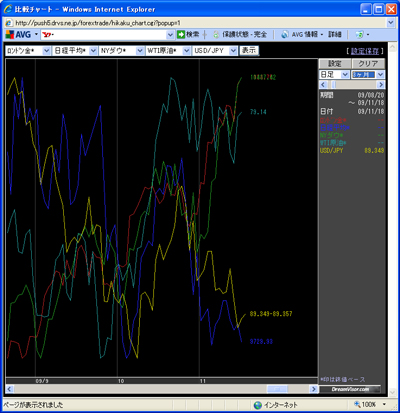Viewport: 400px width, 413px height.
Task: Open the ロンドン金 instrument dropdown
Action: pyautogui.click(x=28, y=51)
